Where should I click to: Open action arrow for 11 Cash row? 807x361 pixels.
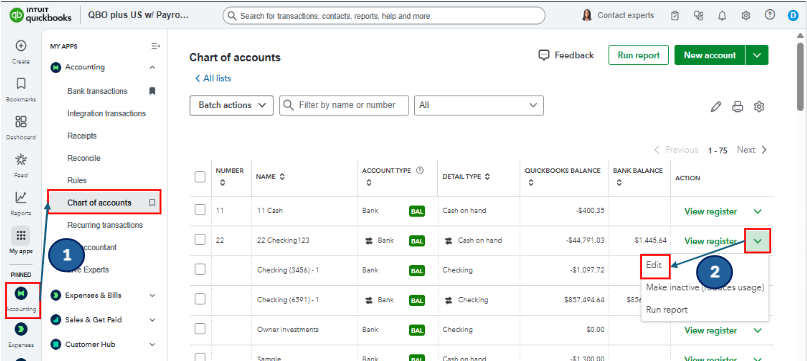tap(758, 211)
